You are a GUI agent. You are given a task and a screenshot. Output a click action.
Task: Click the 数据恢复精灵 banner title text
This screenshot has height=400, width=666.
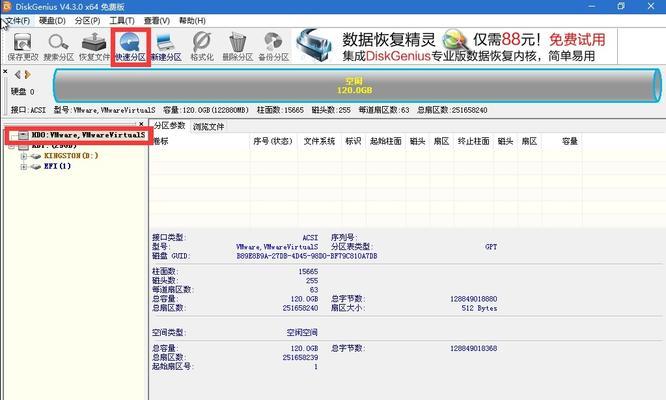(389, 39)
